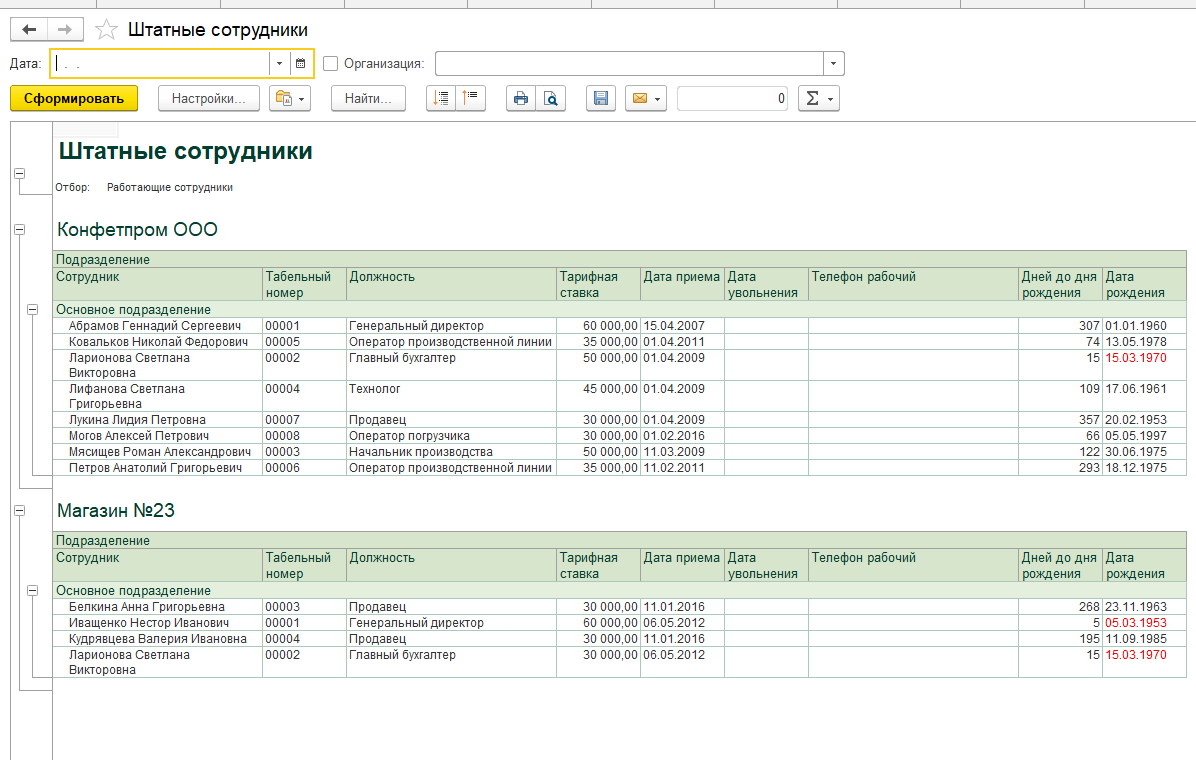Click the 45 000,00 tariff cell

599,396
